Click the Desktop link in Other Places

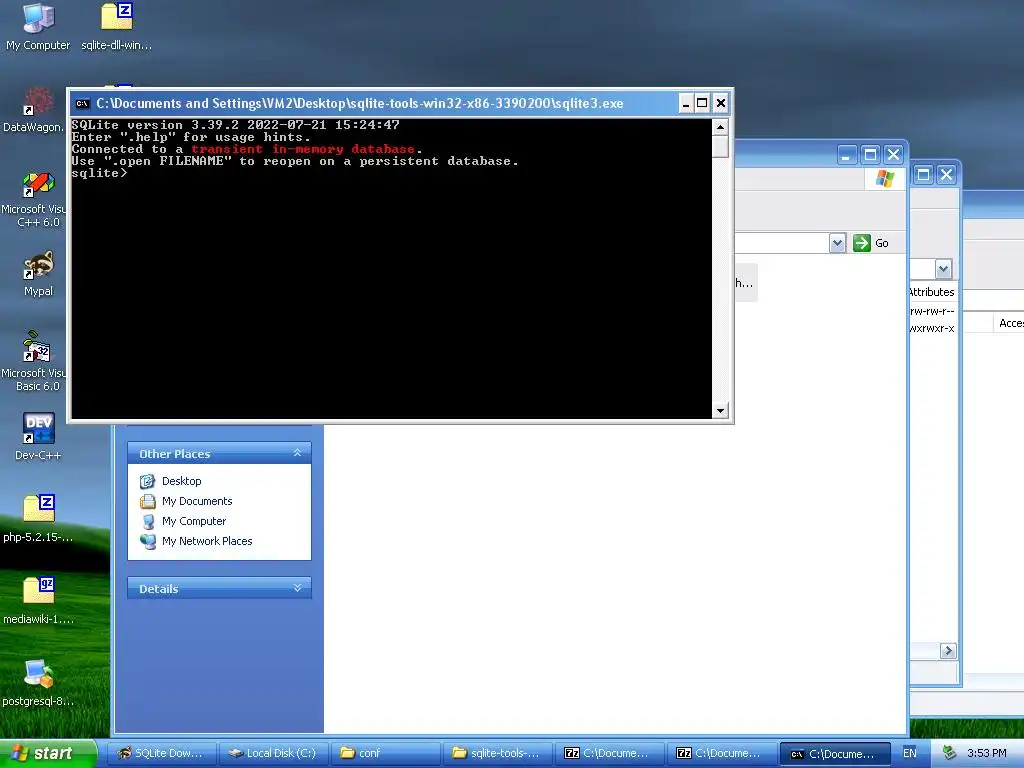click(x=182, y=481)
